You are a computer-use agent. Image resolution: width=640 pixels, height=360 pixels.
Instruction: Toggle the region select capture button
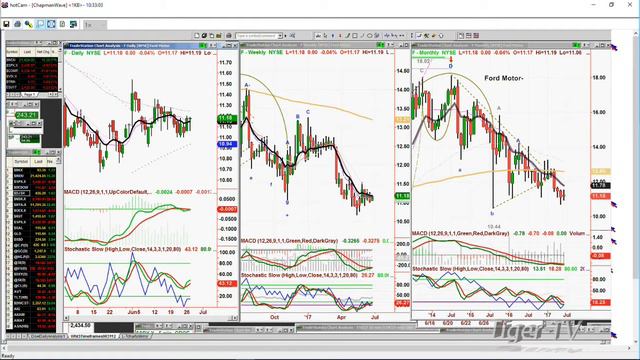click(x=40, y=24)
